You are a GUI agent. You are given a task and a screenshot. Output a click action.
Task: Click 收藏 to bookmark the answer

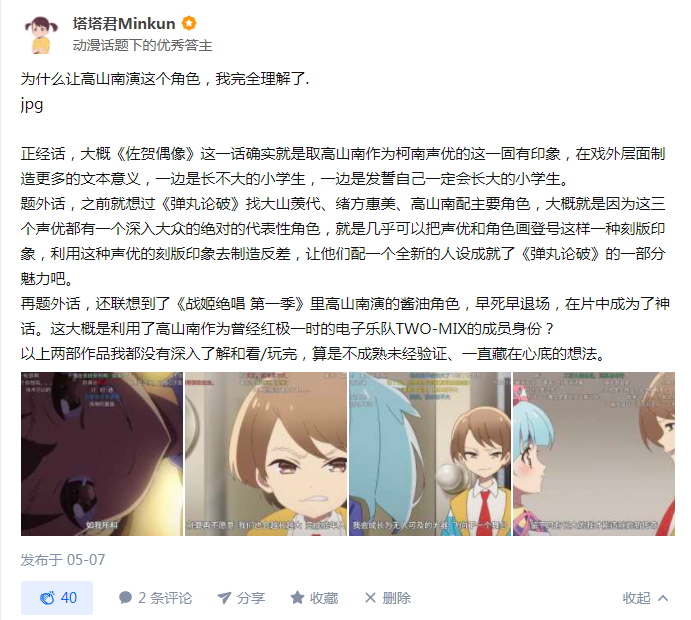pos(324,598)
